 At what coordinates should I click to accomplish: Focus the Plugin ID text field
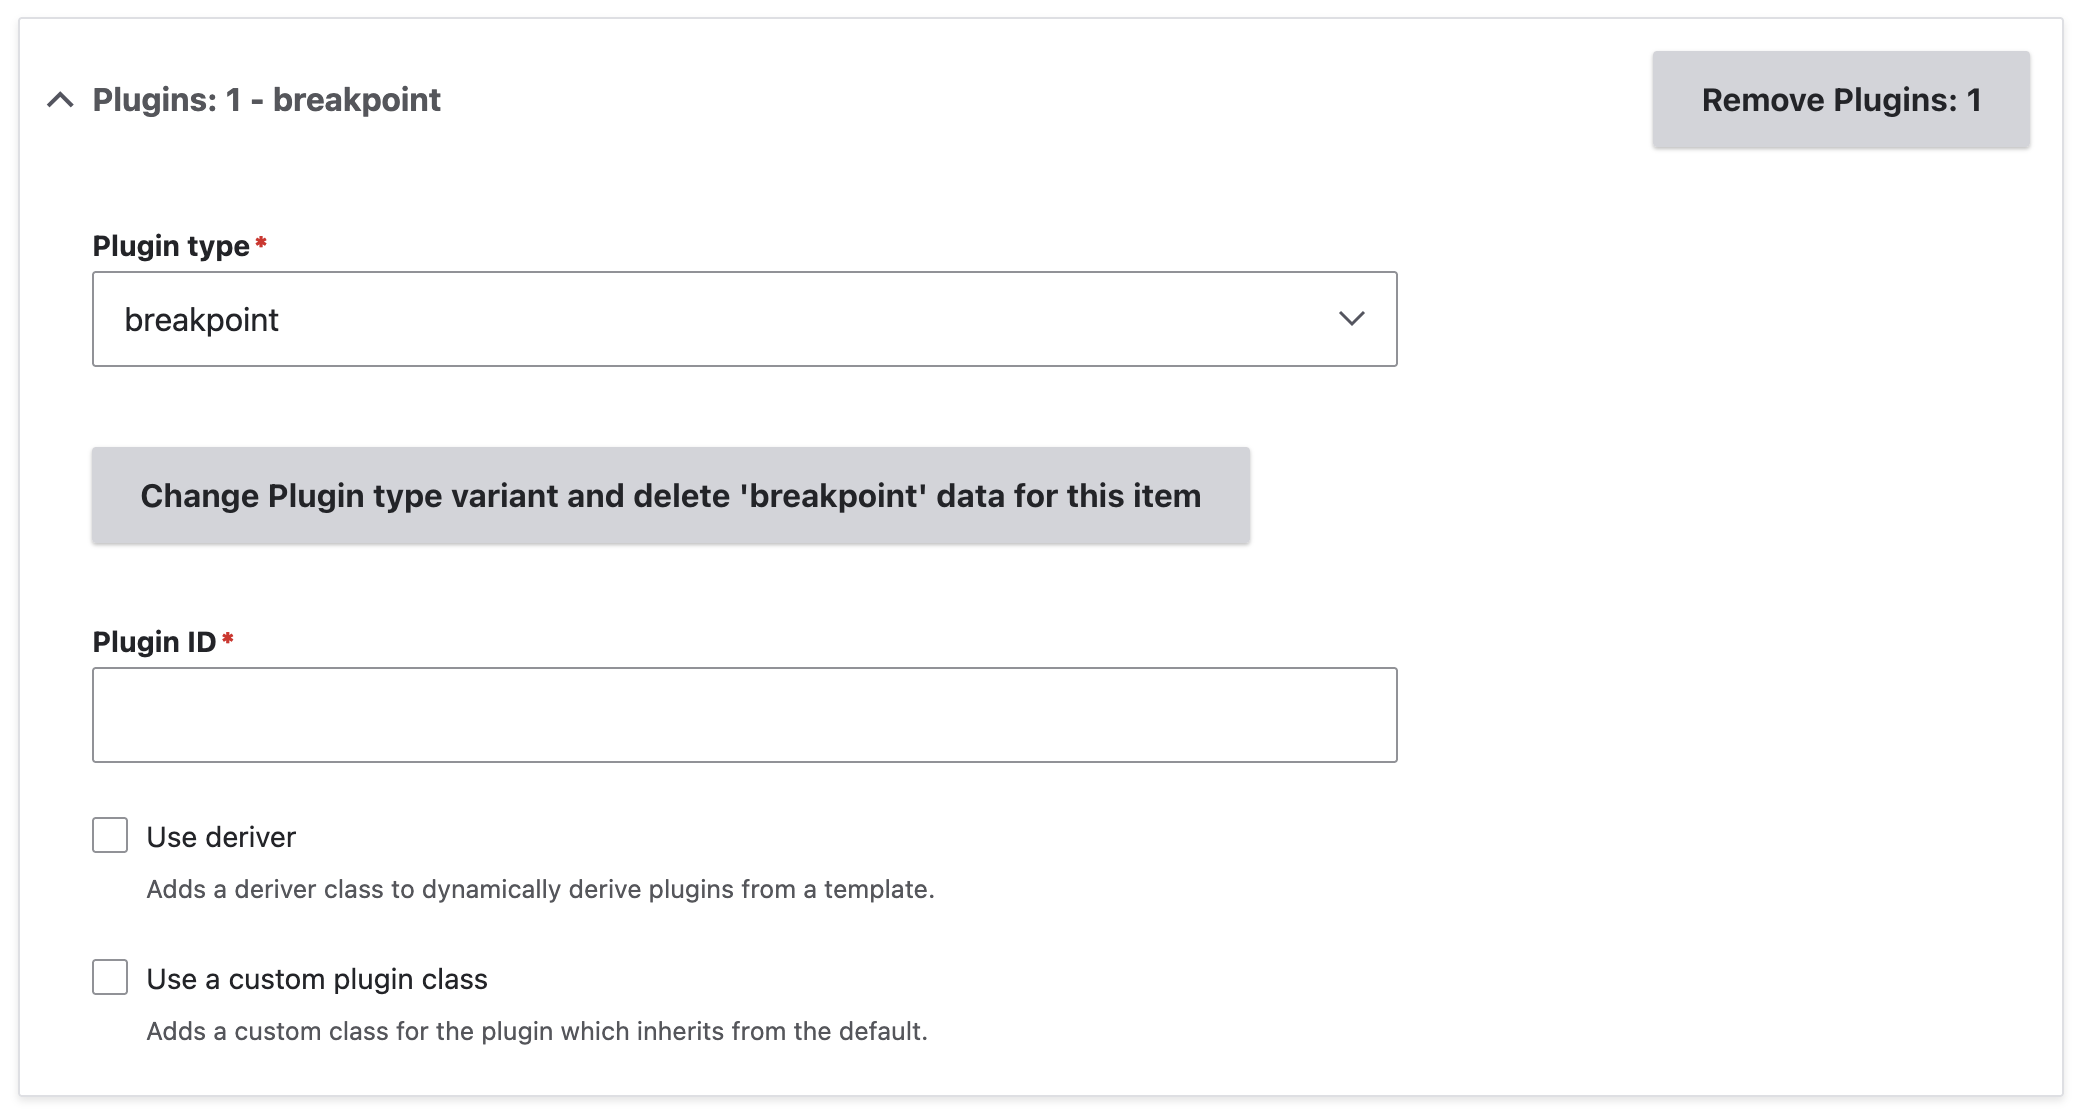pyautogui.click(x=744, y=715)
